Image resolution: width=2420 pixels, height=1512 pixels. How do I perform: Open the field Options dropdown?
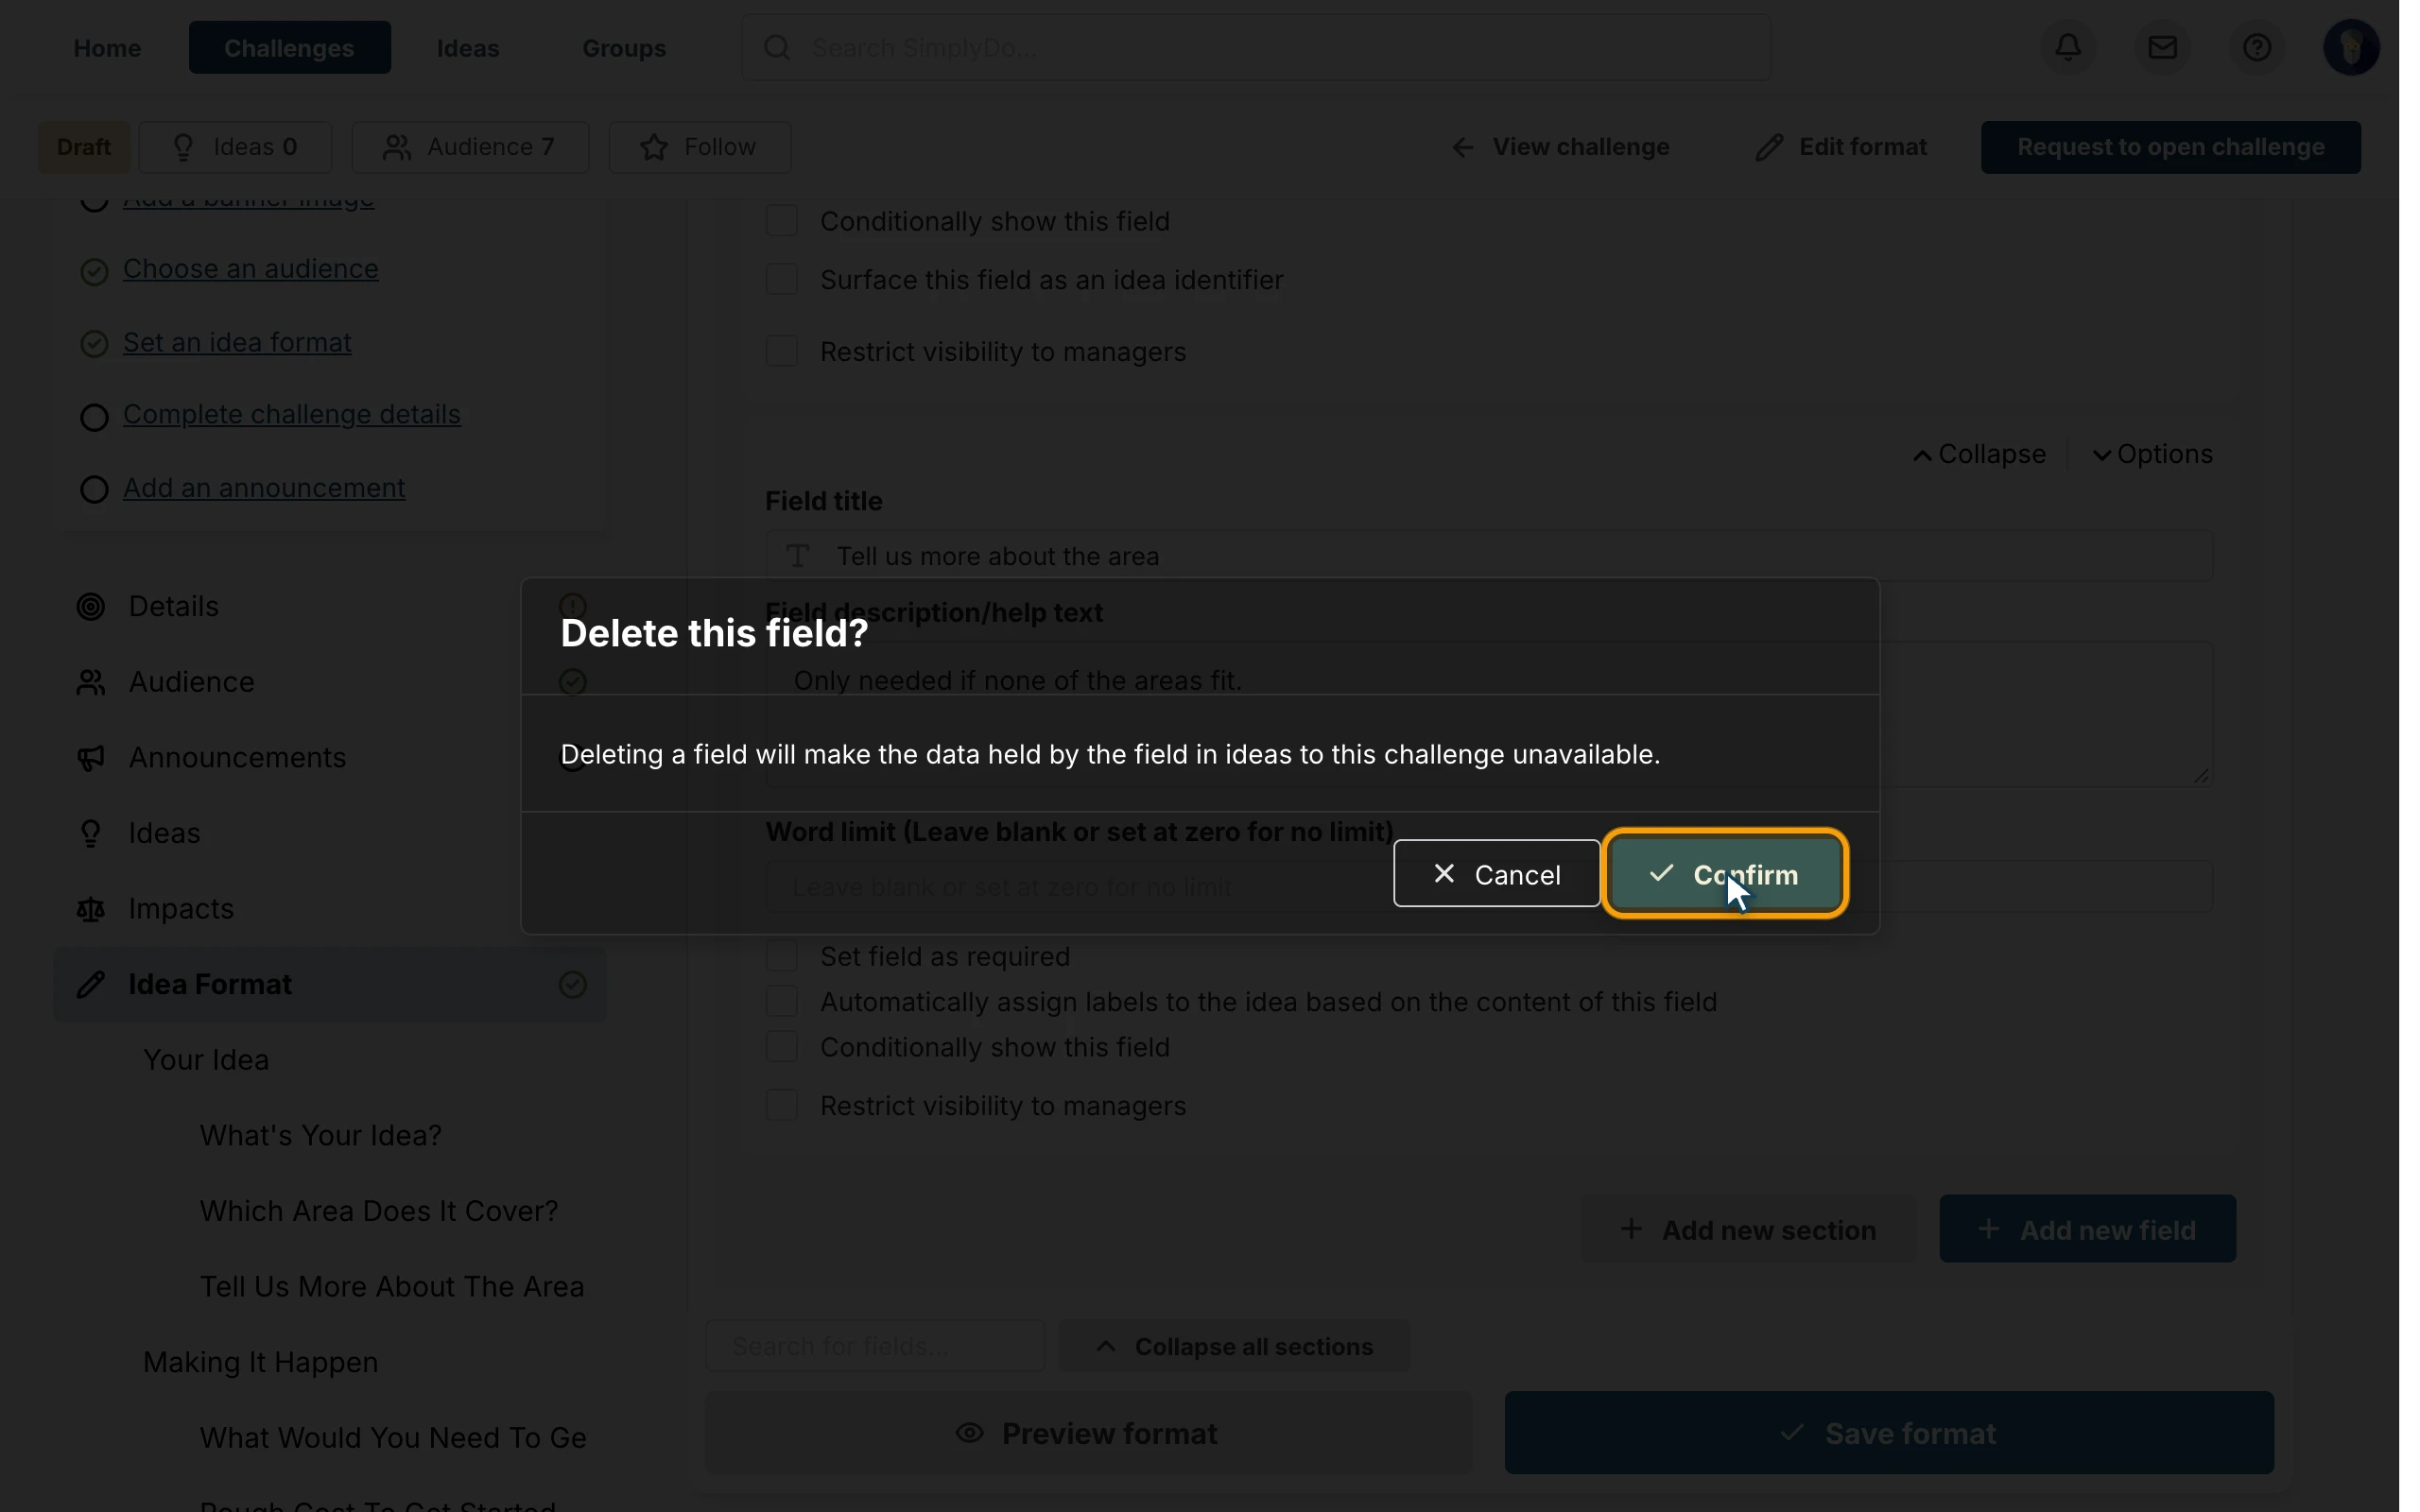coord(2153,455)
